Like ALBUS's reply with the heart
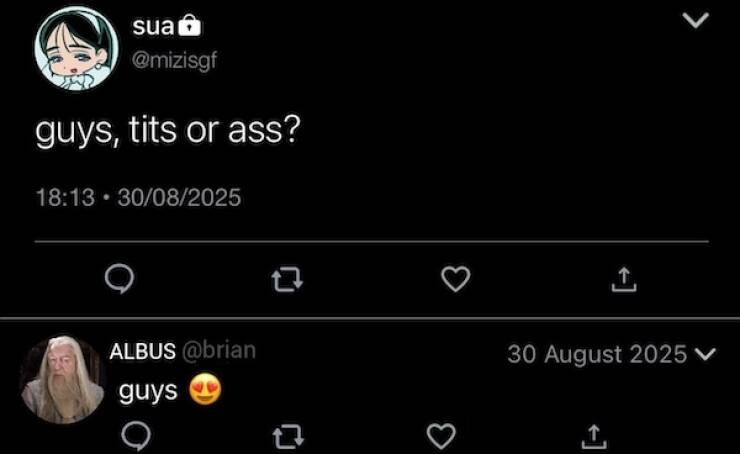The width and height of the screenshot is (740, 454). click(440, 435)
